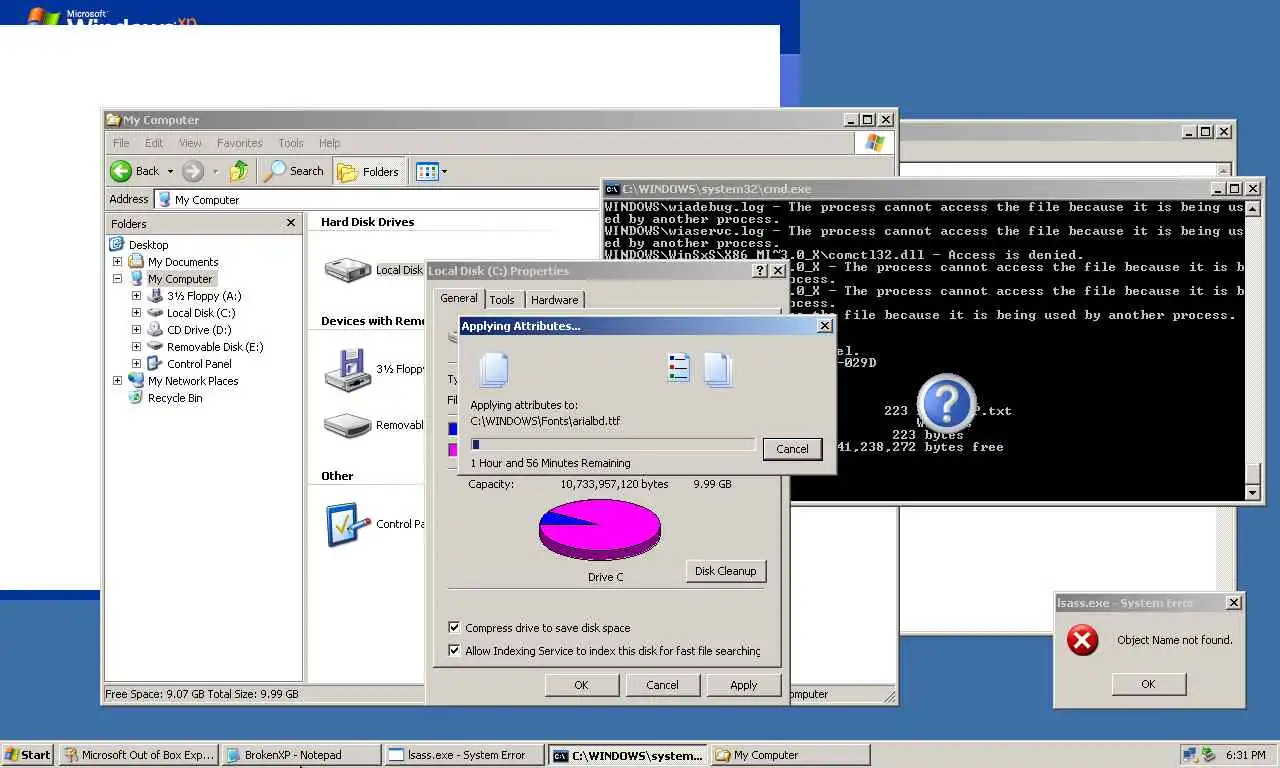Screen dimensions: 1280x768
Task: Click Apply in Local Disk Properties
Action: pos(743,685)
